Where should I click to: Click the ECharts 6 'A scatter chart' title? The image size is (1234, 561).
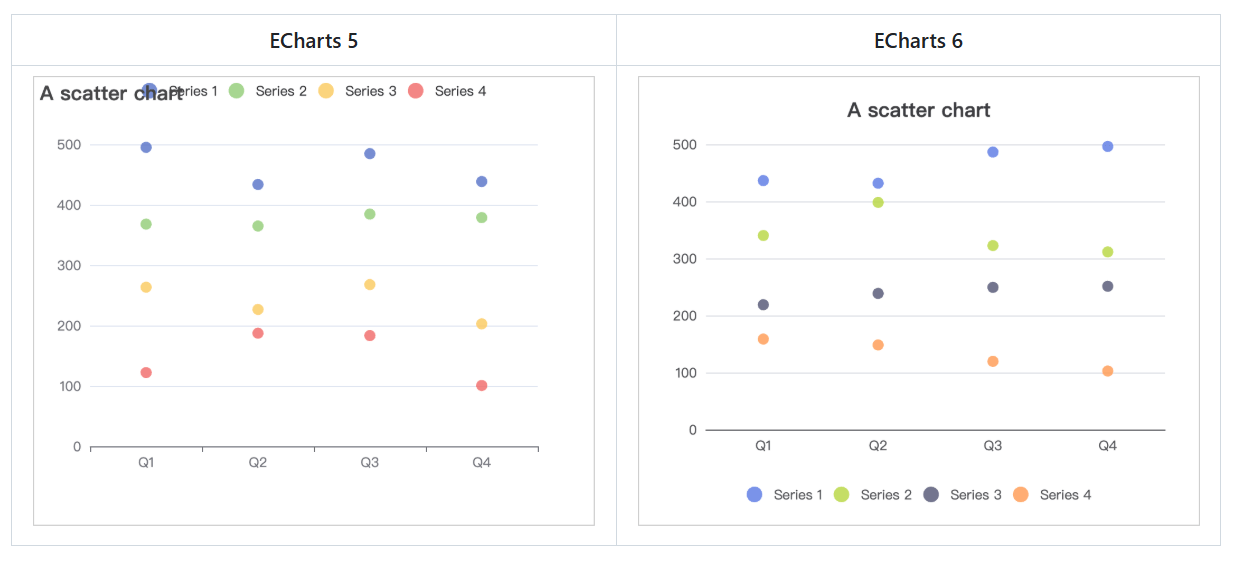point(918,110)
